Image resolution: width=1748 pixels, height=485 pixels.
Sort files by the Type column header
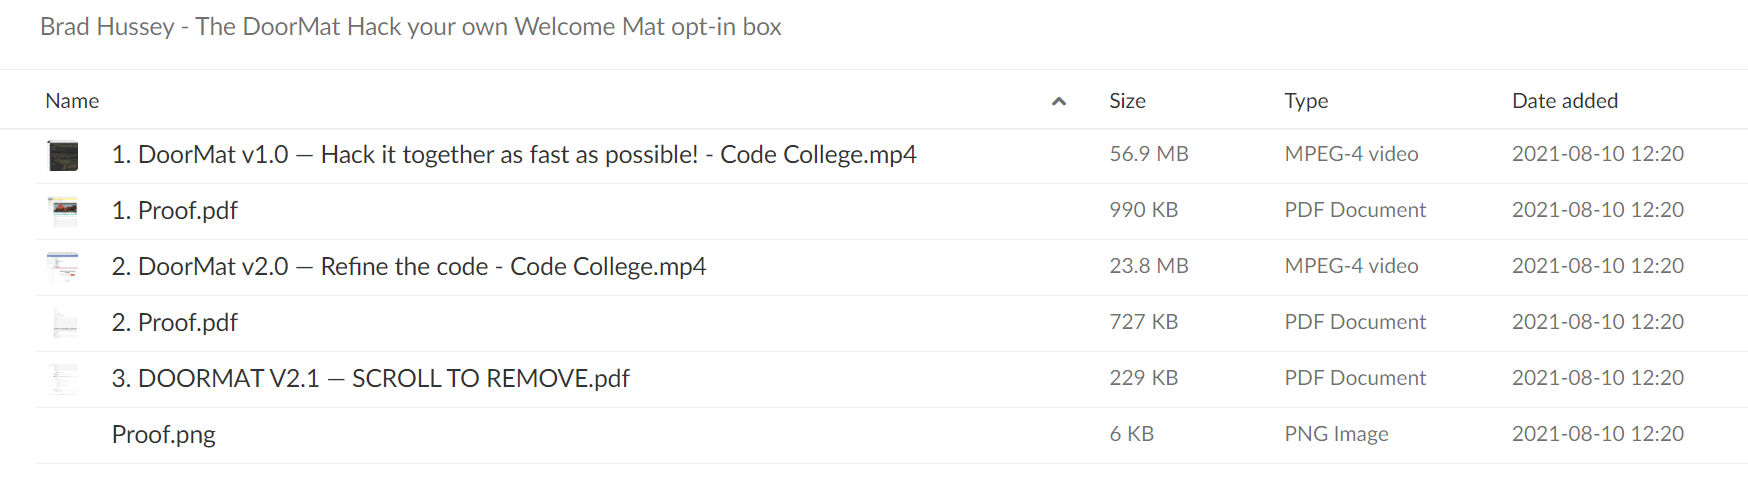[x=1306, y=101]
